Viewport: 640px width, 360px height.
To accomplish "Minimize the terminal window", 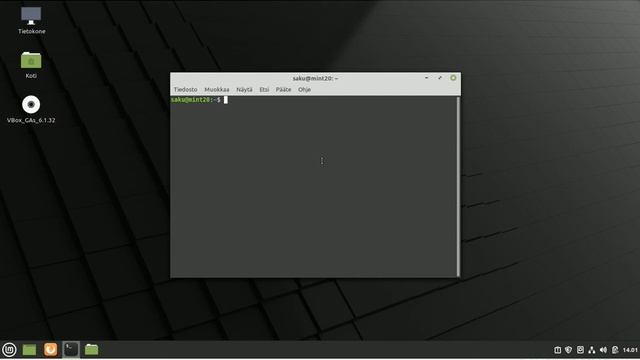I will tap(426, 78).
